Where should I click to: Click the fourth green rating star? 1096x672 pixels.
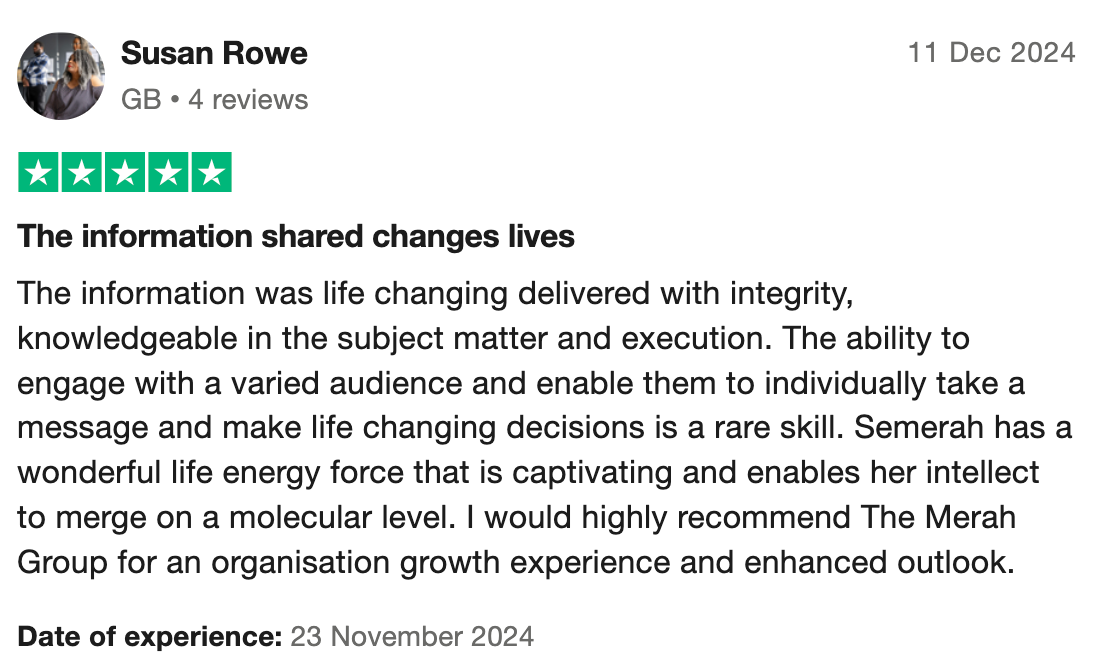pyautogui.click(x=168, y=173)
